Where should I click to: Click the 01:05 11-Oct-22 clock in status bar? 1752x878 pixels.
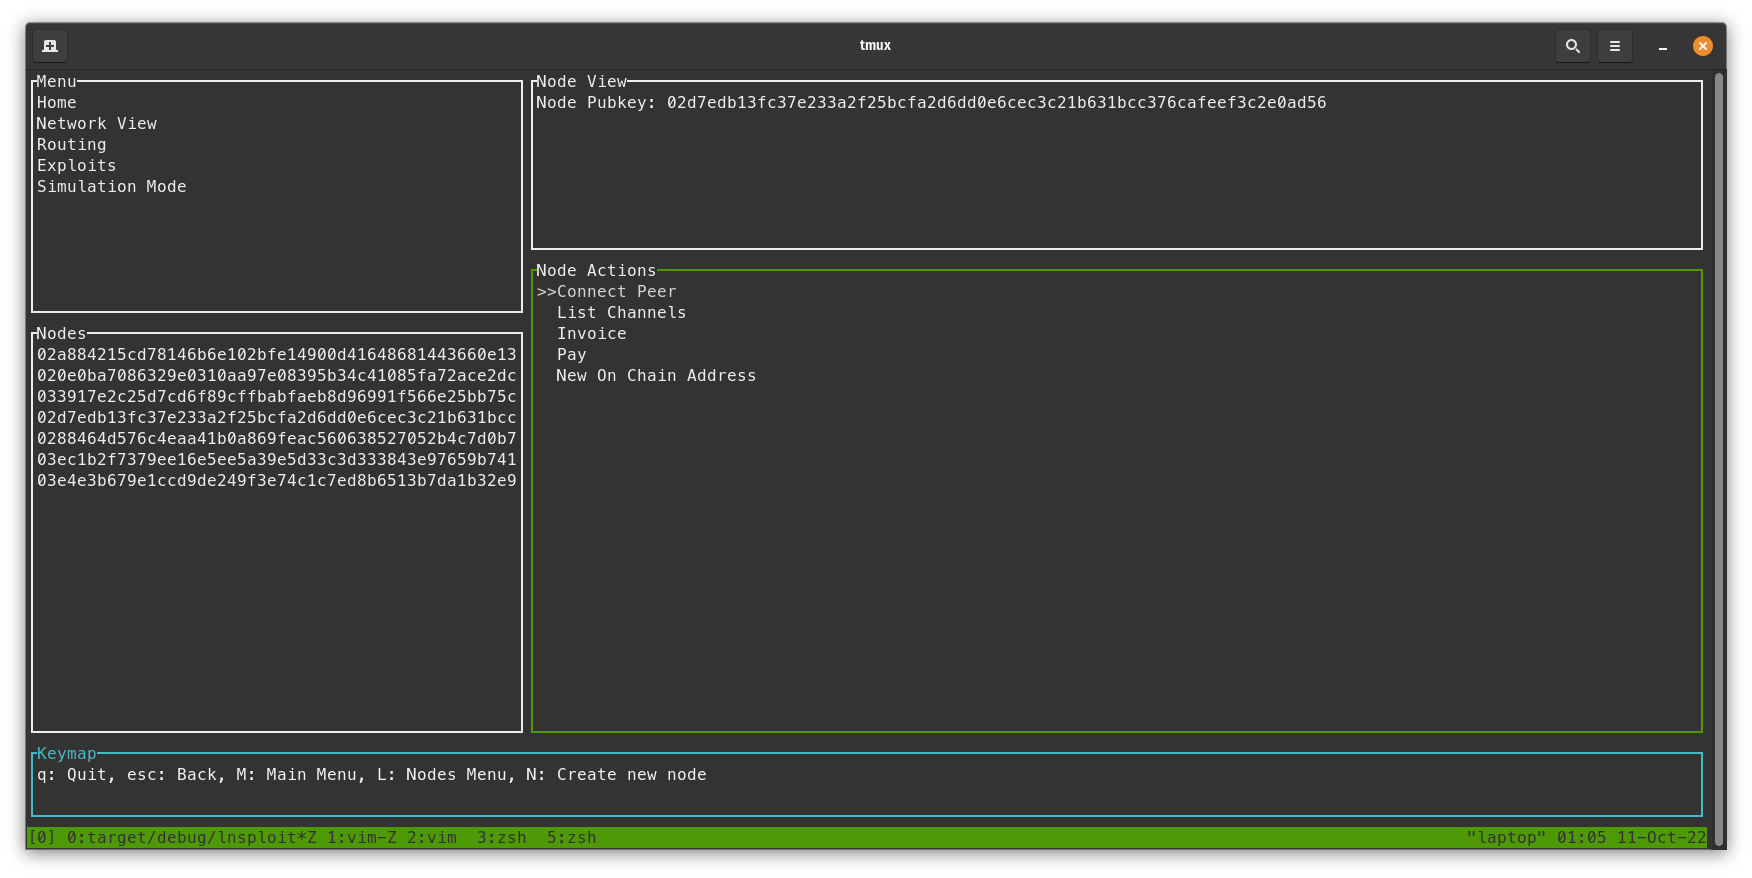click(x=1632, y=838)
